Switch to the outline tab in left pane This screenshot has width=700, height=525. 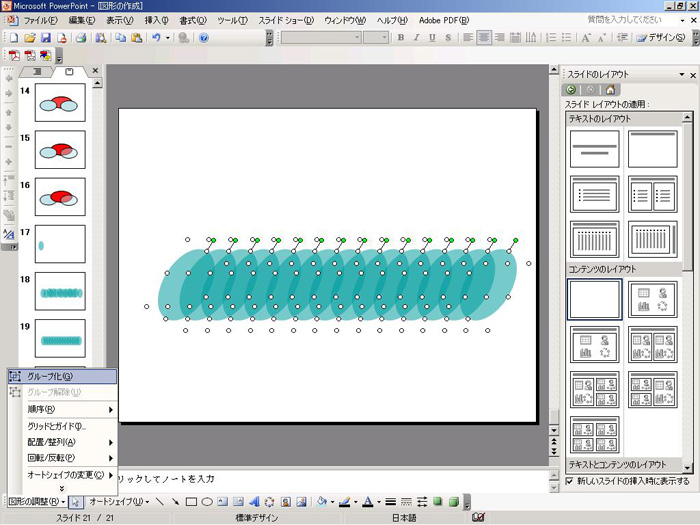37,71
